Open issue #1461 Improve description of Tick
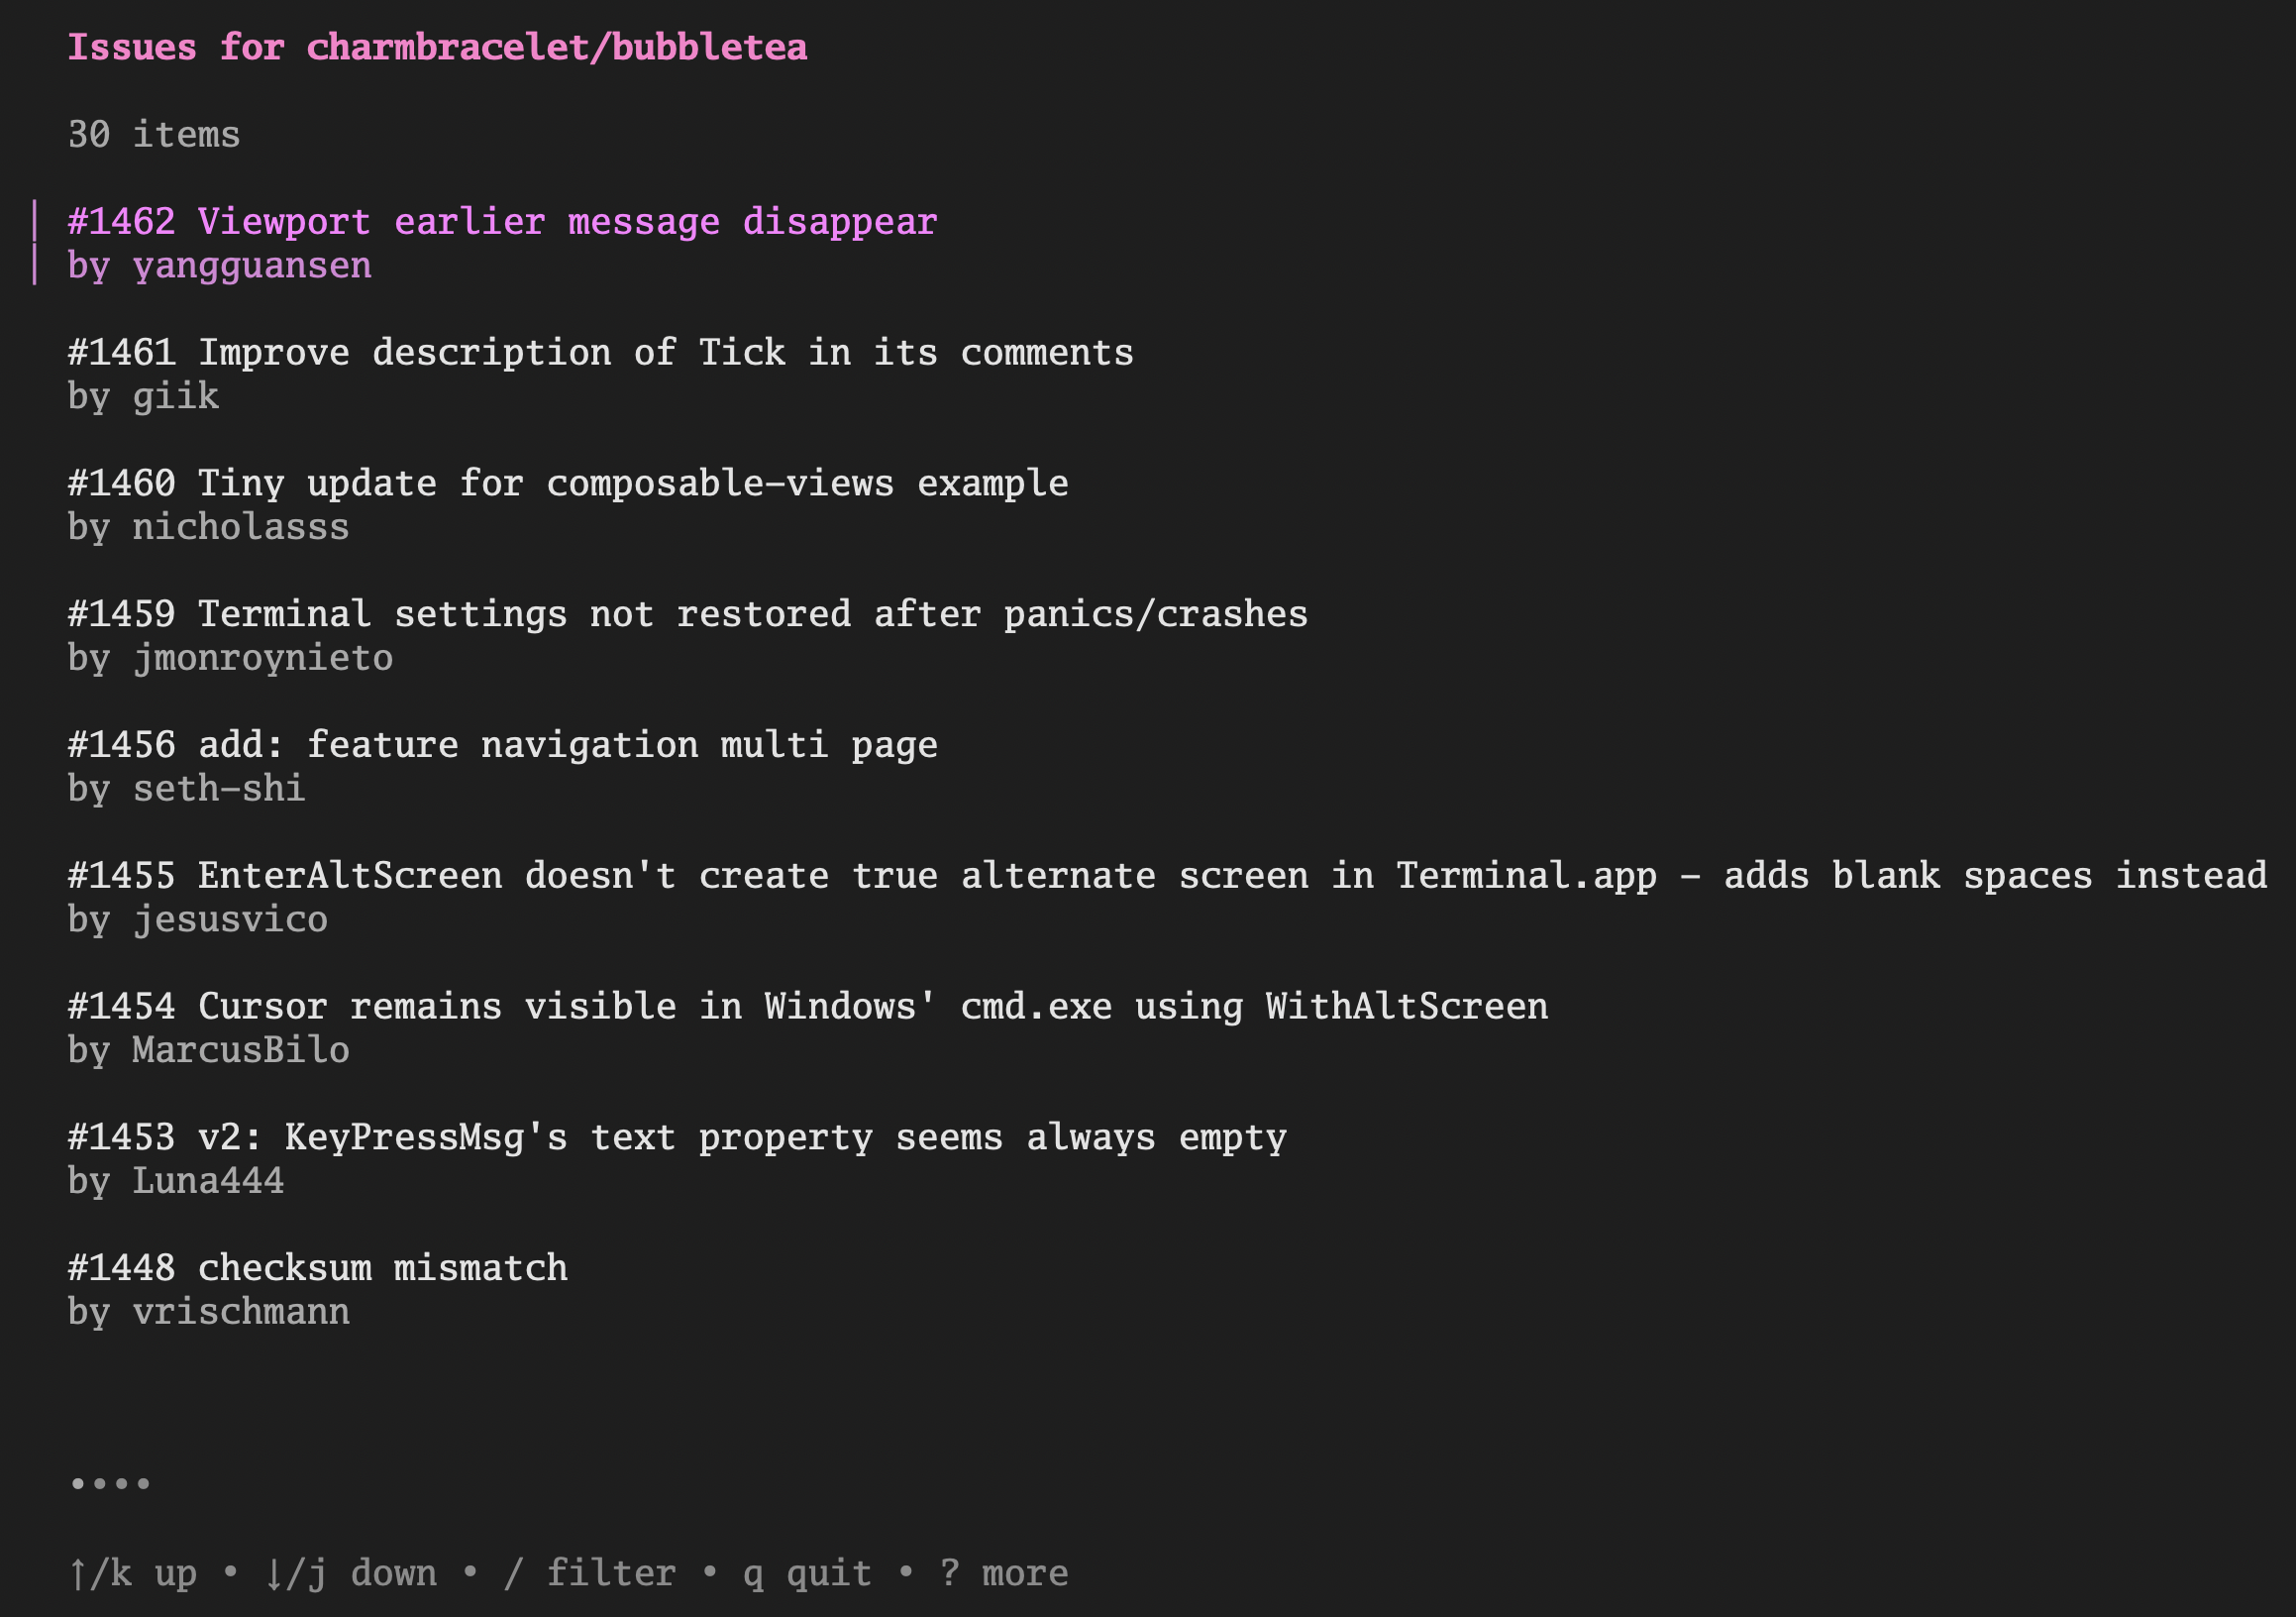 coord(600,353)
